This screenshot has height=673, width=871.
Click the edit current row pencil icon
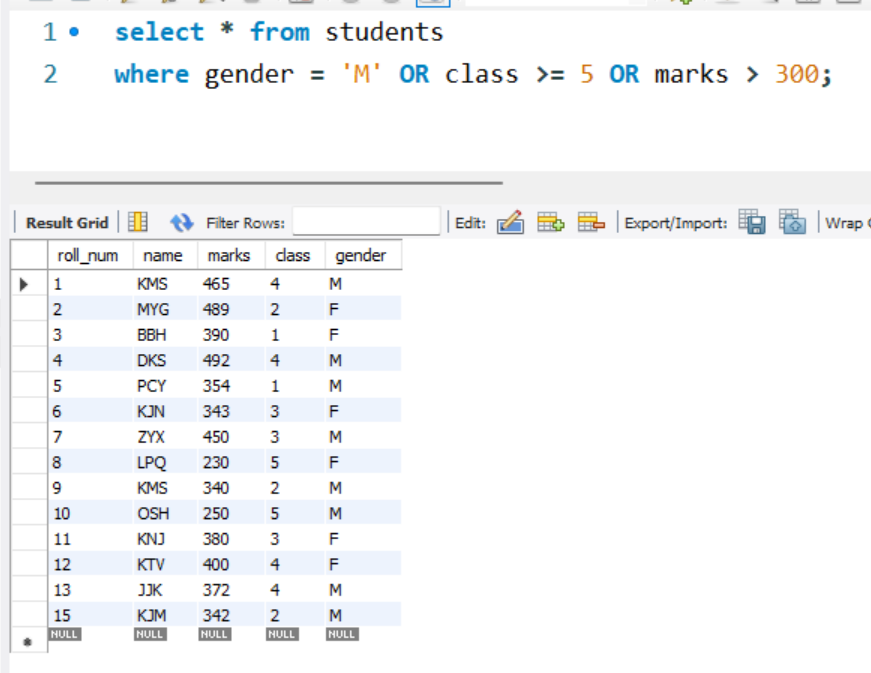[x=510, y=222]
